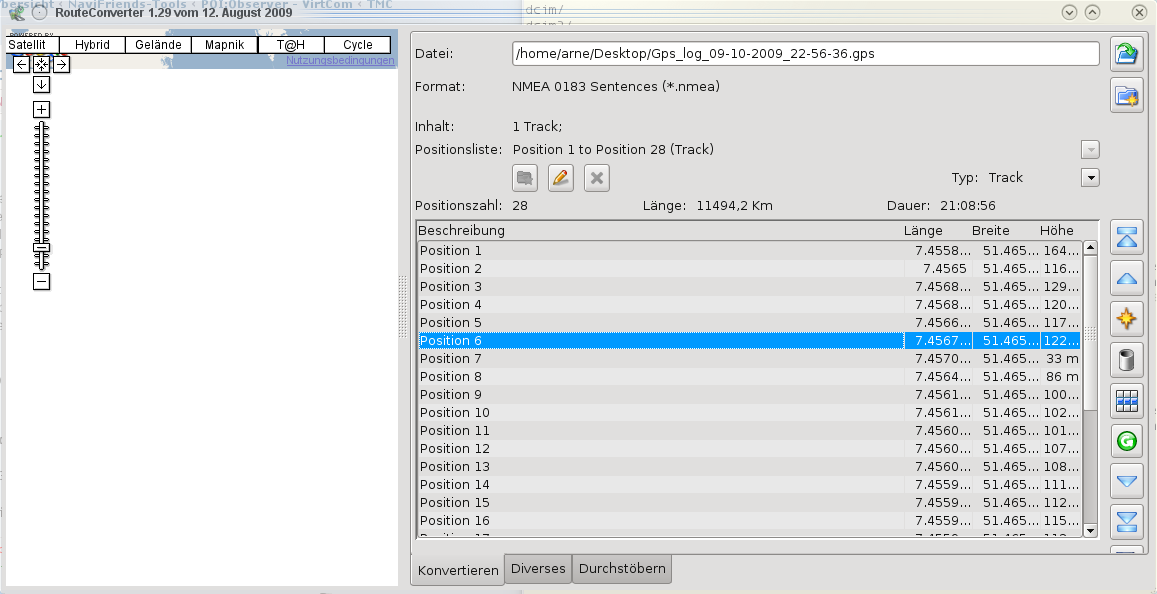Viewport: 1157px width, 594px height.
Task: Click the move position down arrow icon
Action: (x=1127, y=481)
